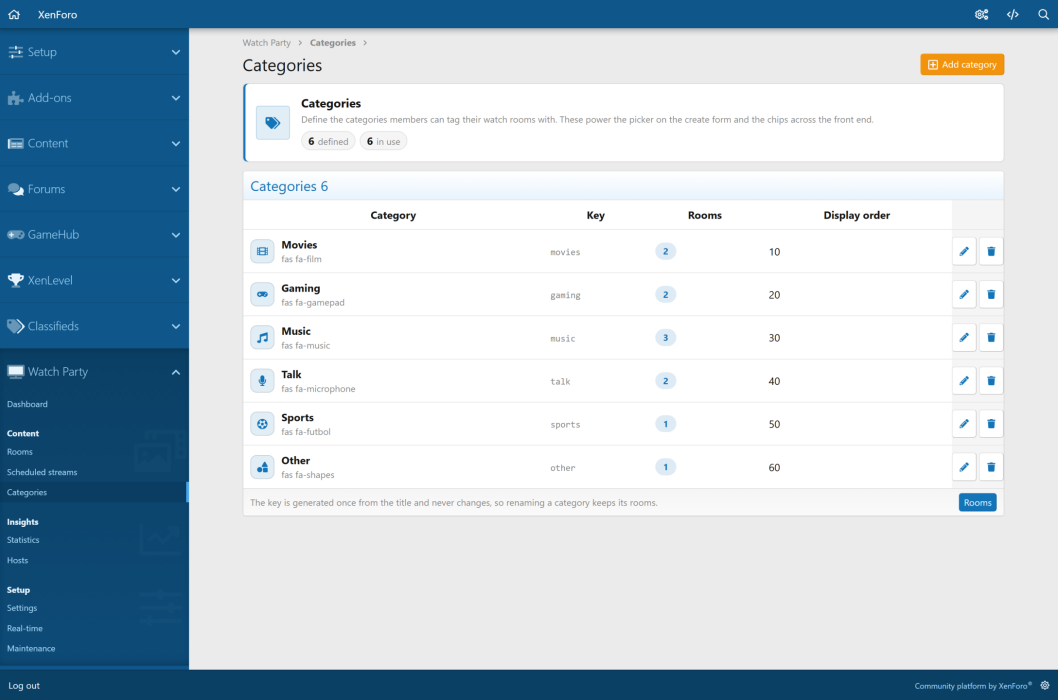
Task: Expand the XenLevel sidebar section chevron
Action: (175, 280)
